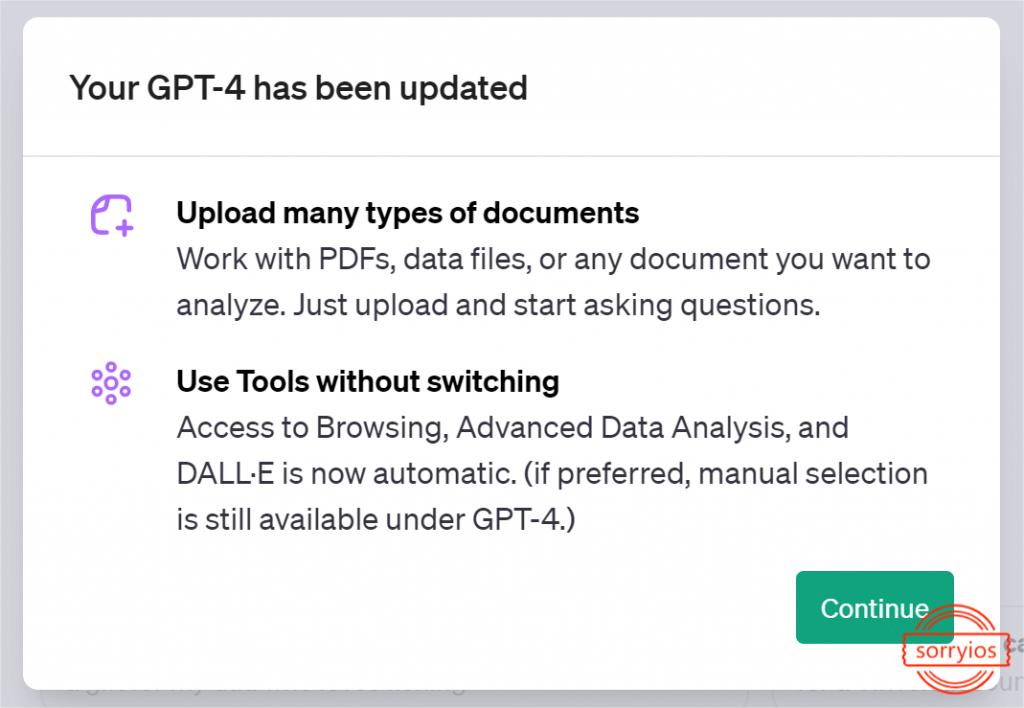The image size is (1024, 708).
Task: Click the 'Work with PDFs, data files' text line
Action: 553,260
